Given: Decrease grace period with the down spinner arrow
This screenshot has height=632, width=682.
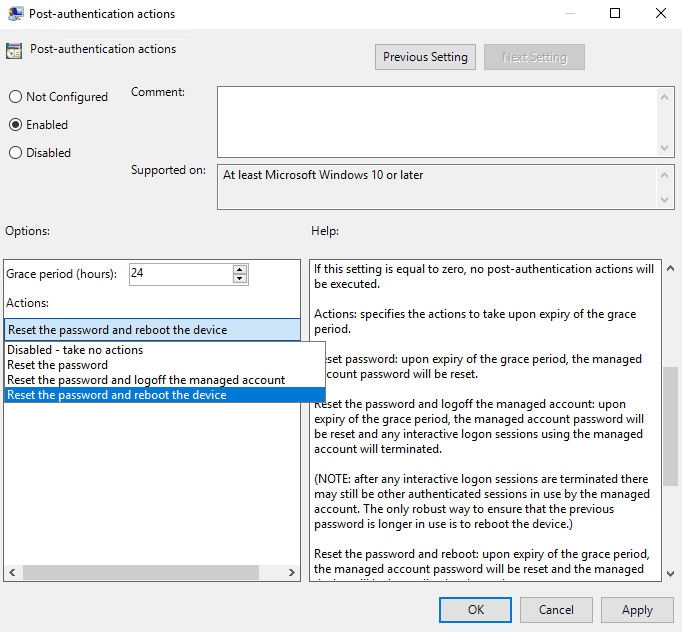Looking at the screenshot, I should 240,279.
